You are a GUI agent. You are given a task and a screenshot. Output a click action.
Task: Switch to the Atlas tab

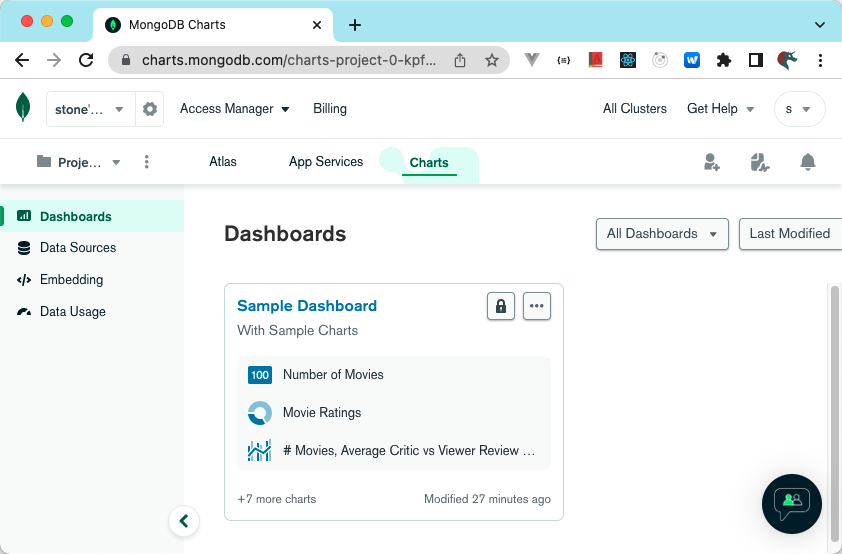[x=223, y=162]
